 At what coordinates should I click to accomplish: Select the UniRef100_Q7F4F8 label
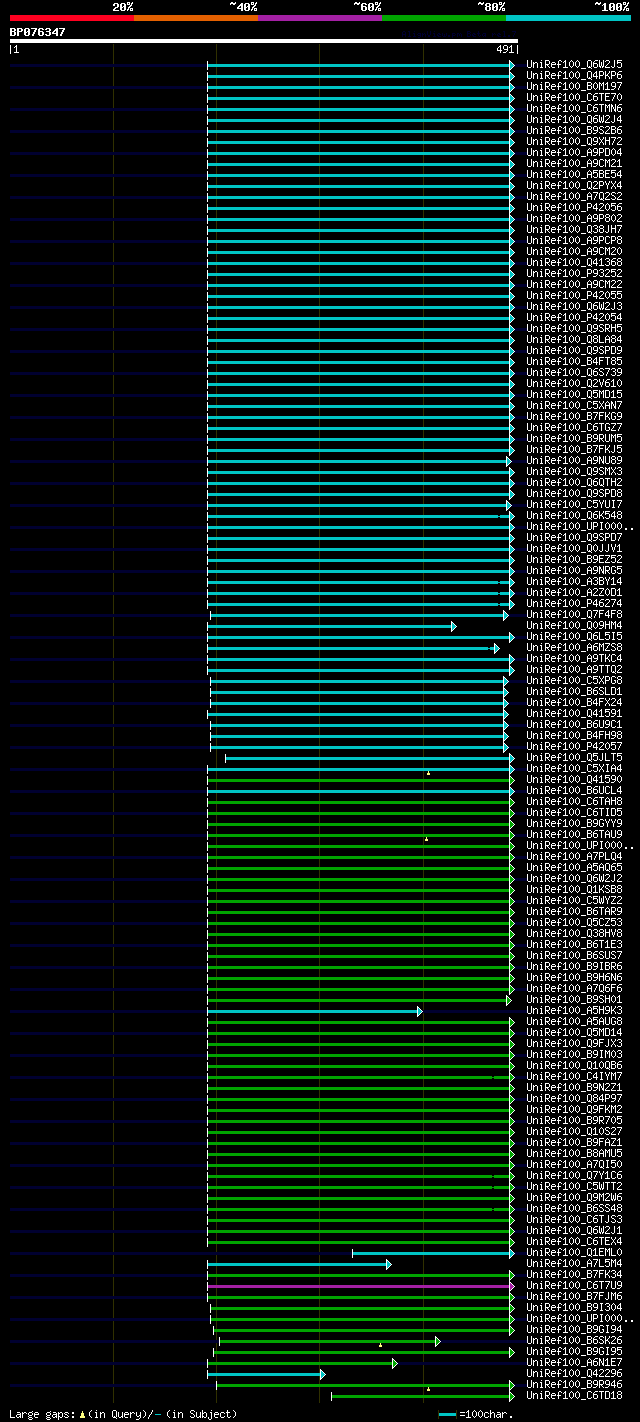(574, 614)
